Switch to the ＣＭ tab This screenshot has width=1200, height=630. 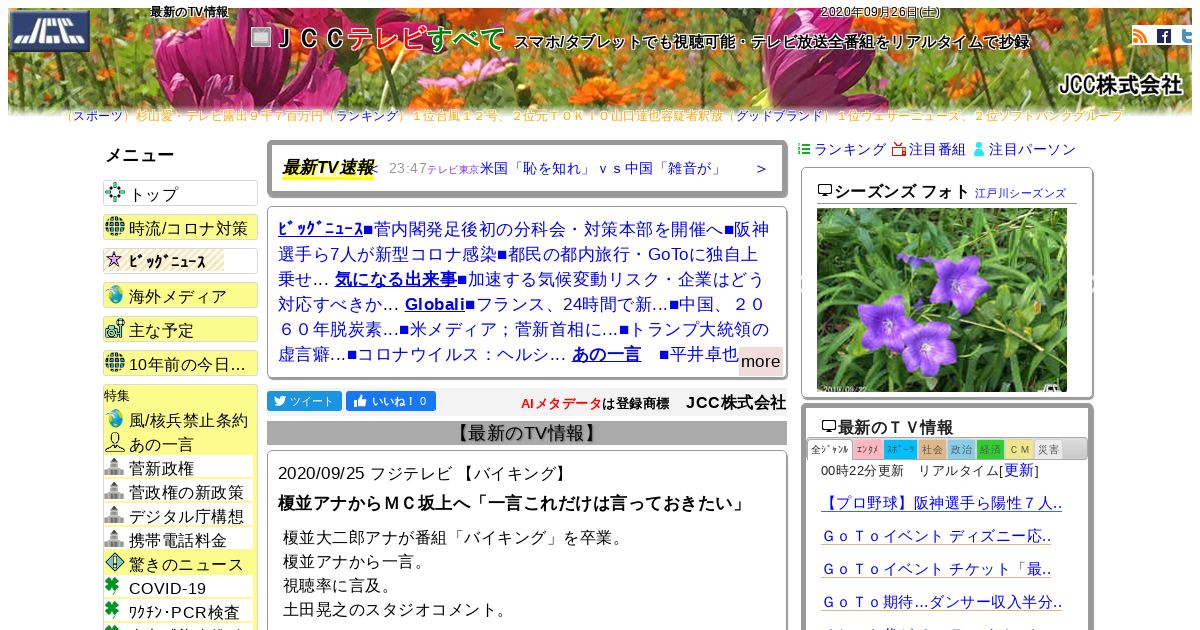click(1019, 450)
